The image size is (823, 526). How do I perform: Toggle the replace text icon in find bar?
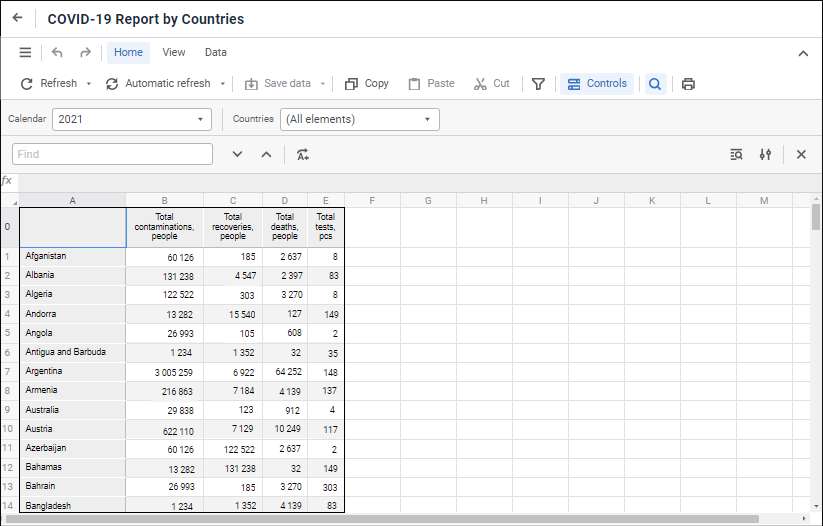coord(303,154)
